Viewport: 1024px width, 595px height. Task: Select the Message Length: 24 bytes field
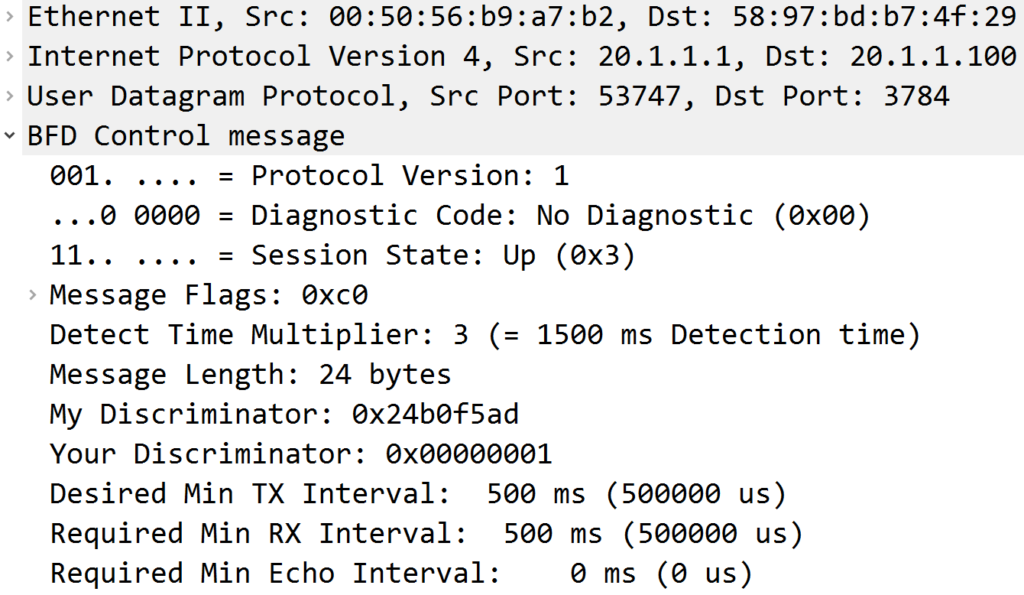250,375
